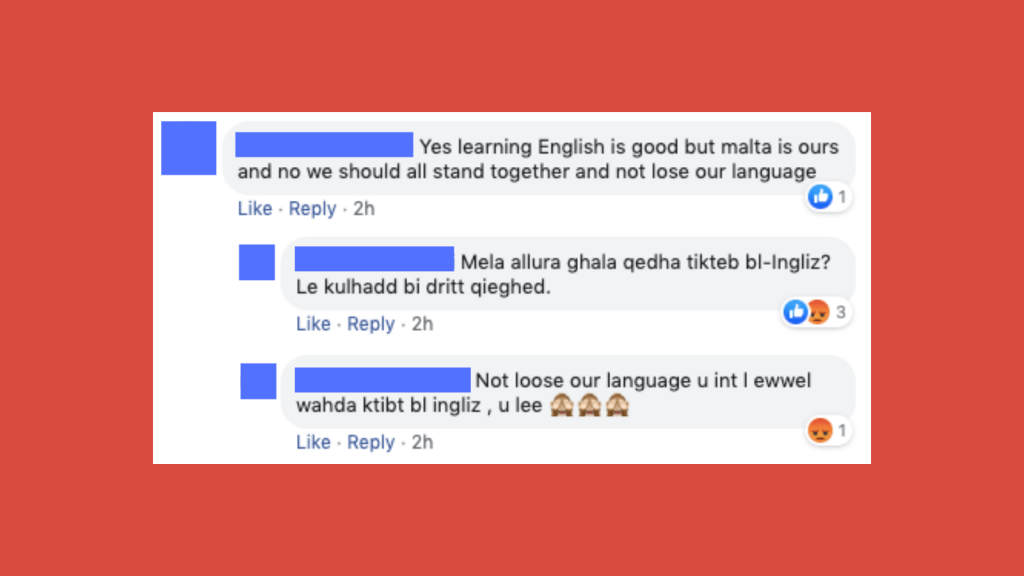Click the first see-no-evil monkey emoji

562,405
